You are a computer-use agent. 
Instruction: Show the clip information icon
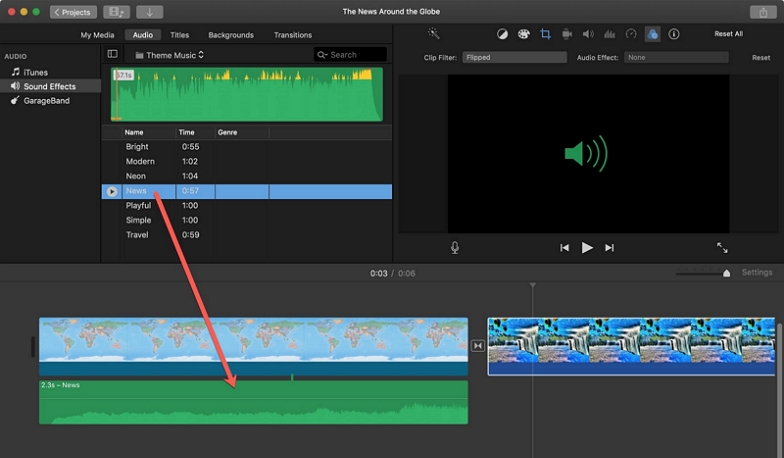[x=674, y=34]
